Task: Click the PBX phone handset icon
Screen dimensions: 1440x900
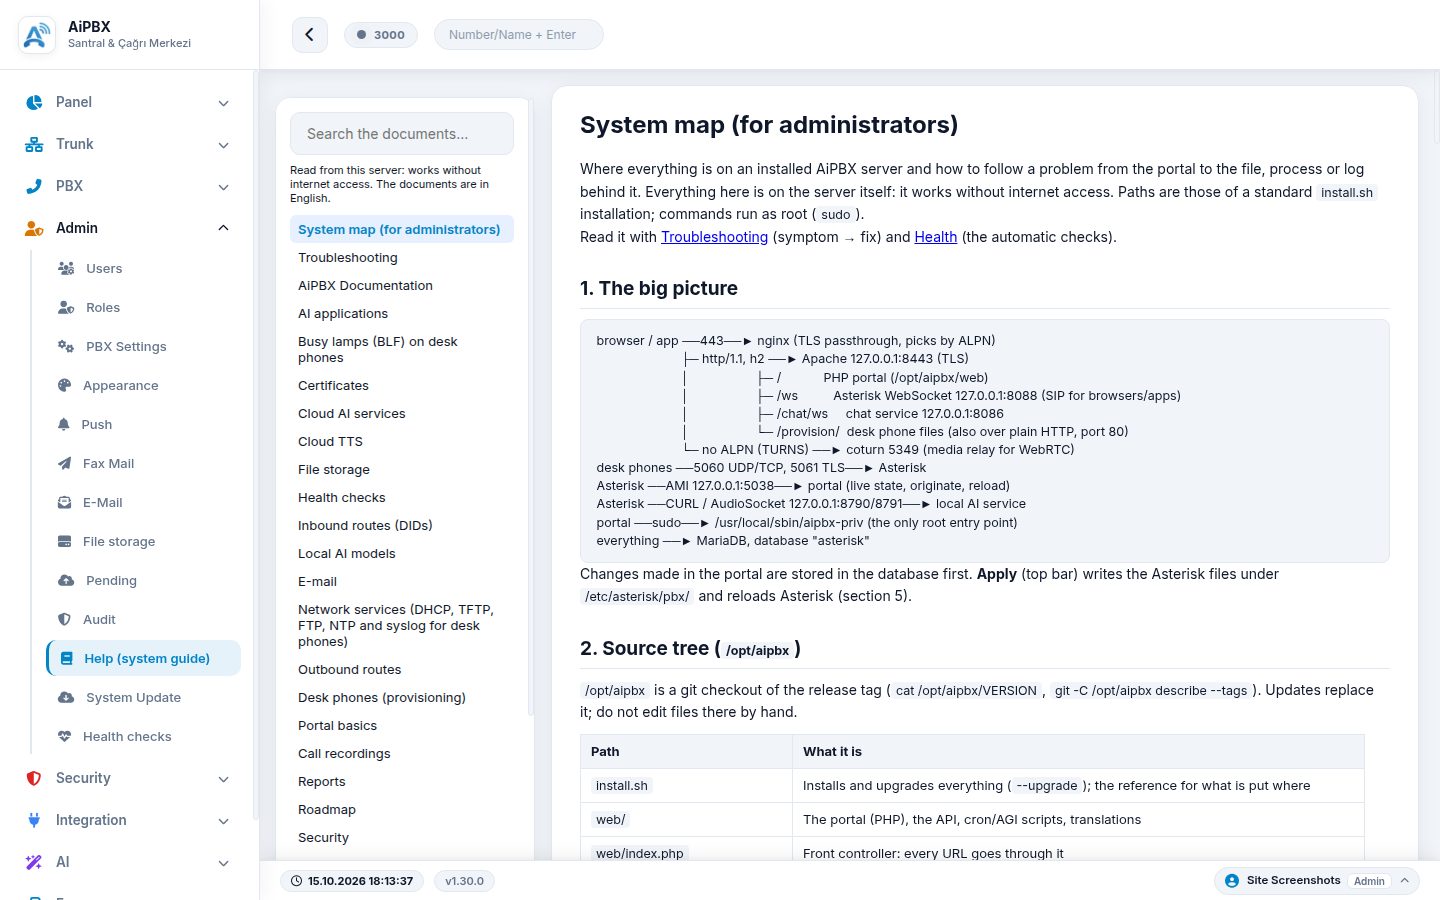Action: pos(34,186)
